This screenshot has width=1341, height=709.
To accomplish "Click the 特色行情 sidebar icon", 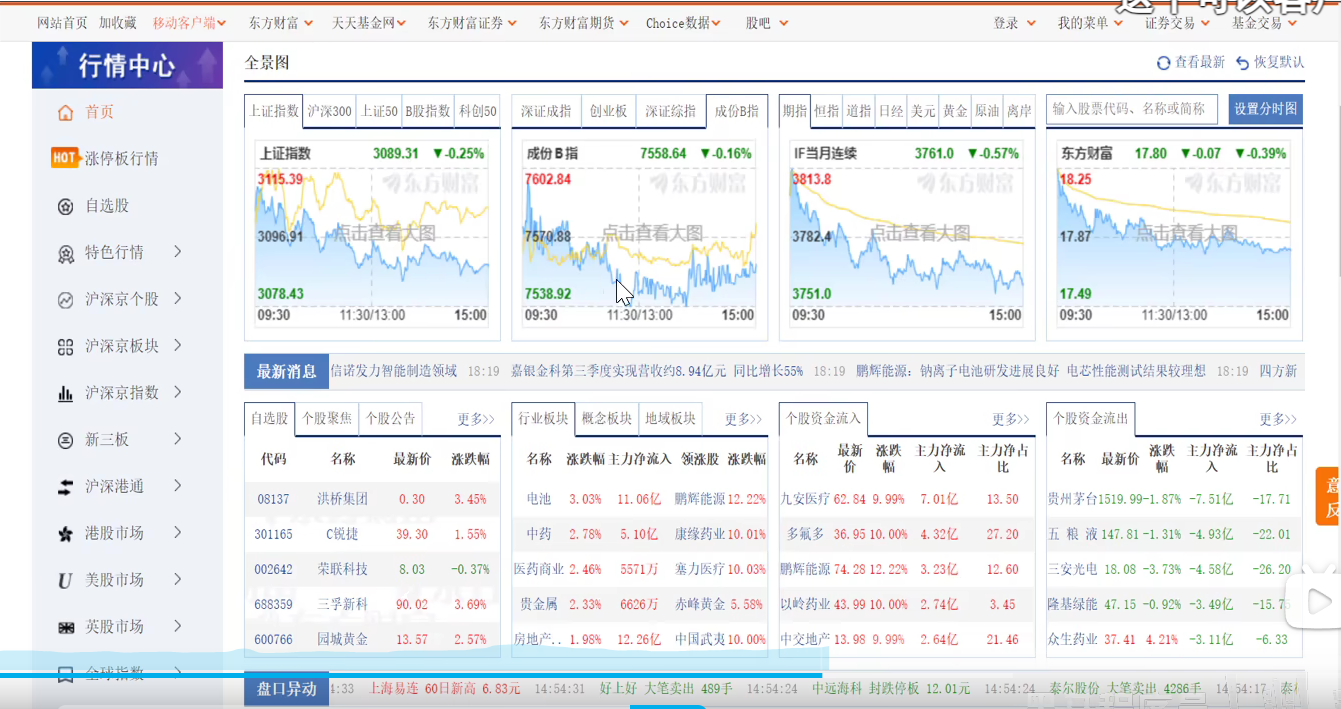I will pos(66,253).
